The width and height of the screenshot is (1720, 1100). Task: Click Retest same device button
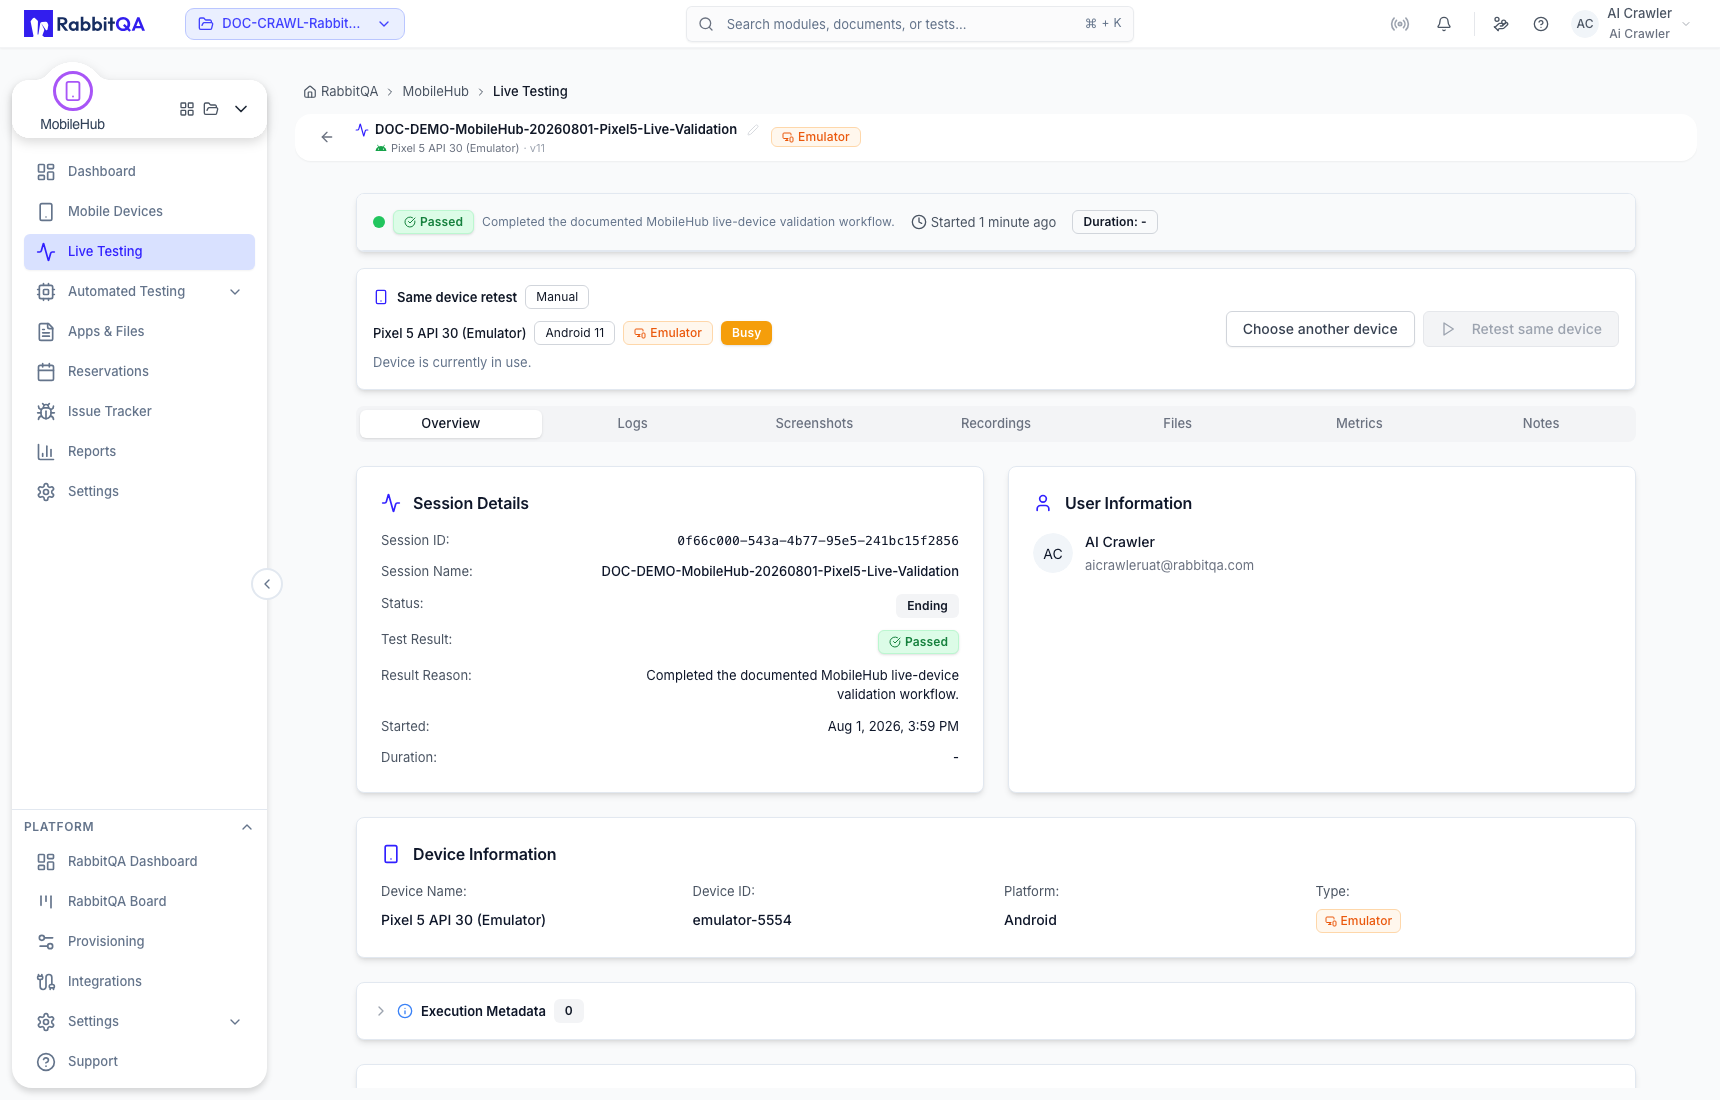1521,329
